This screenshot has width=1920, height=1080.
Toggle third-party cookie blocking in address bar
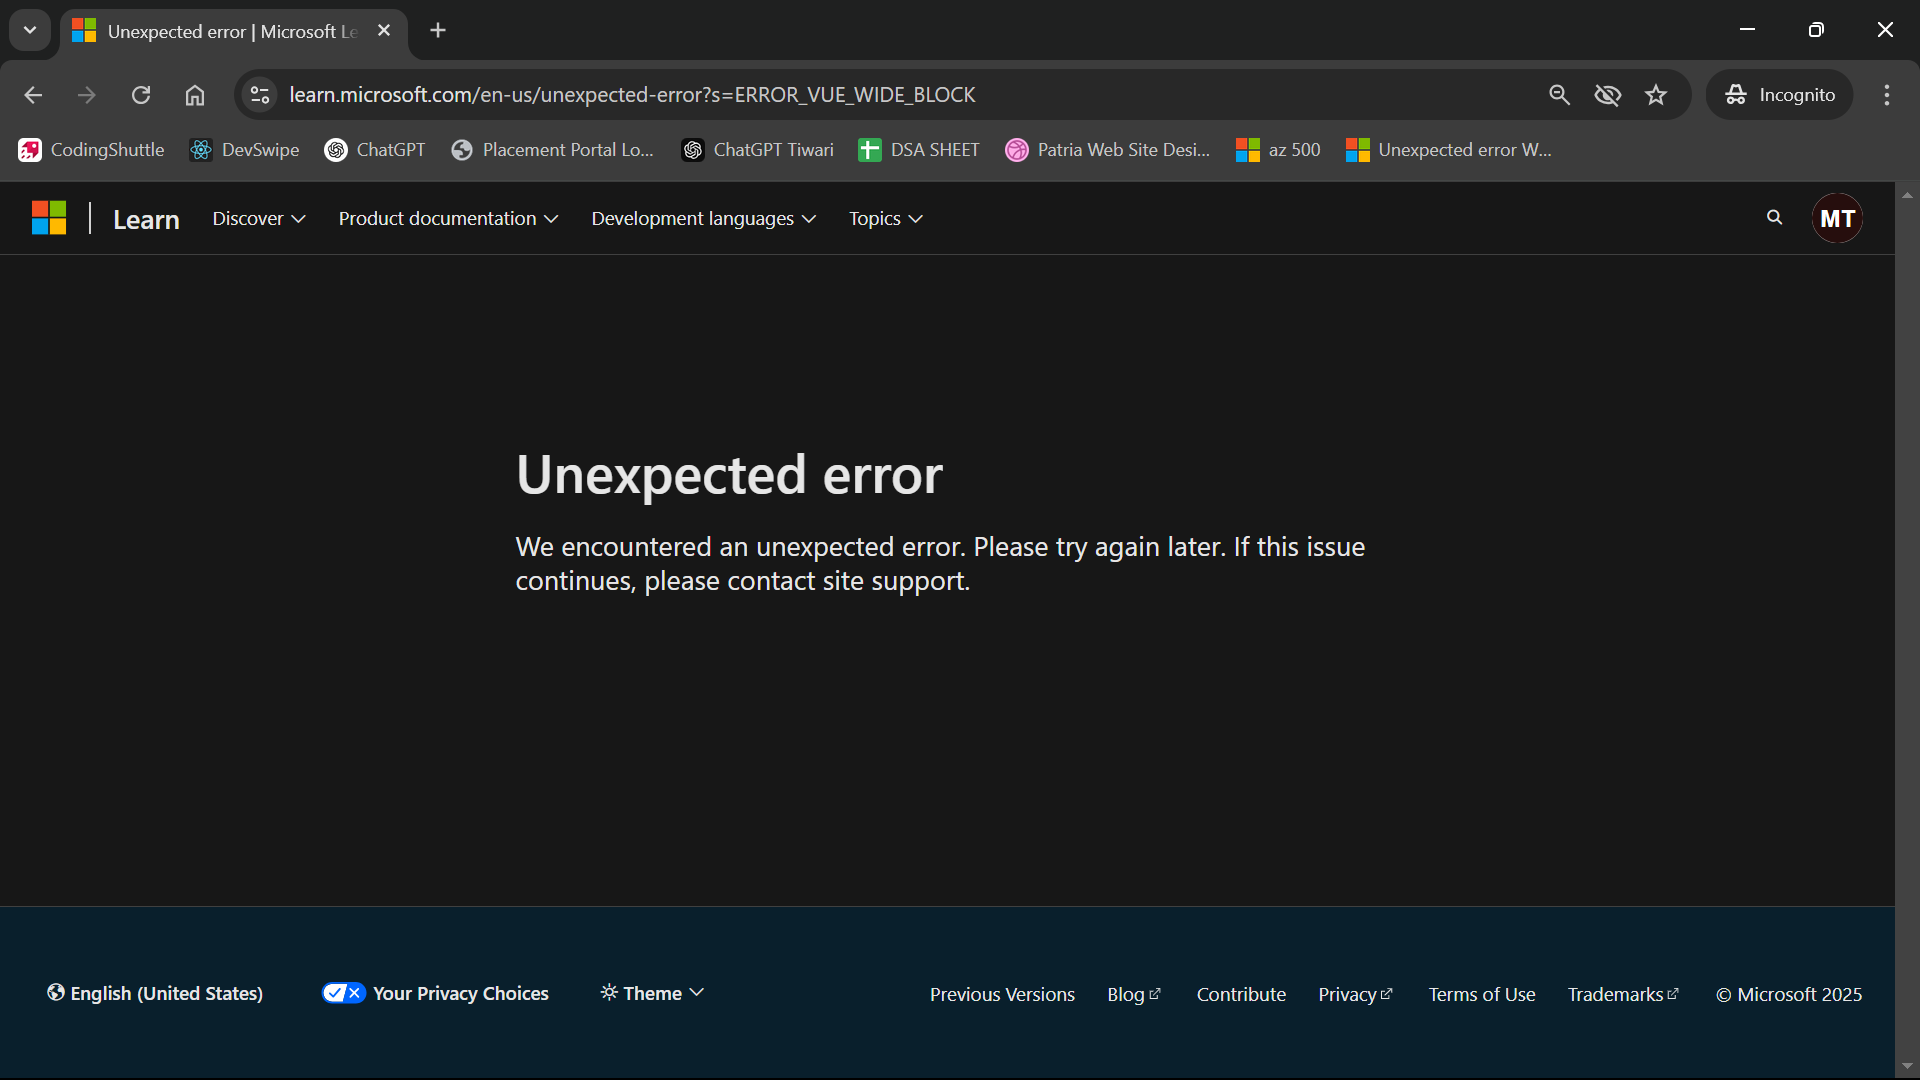tap(1608, 94)
